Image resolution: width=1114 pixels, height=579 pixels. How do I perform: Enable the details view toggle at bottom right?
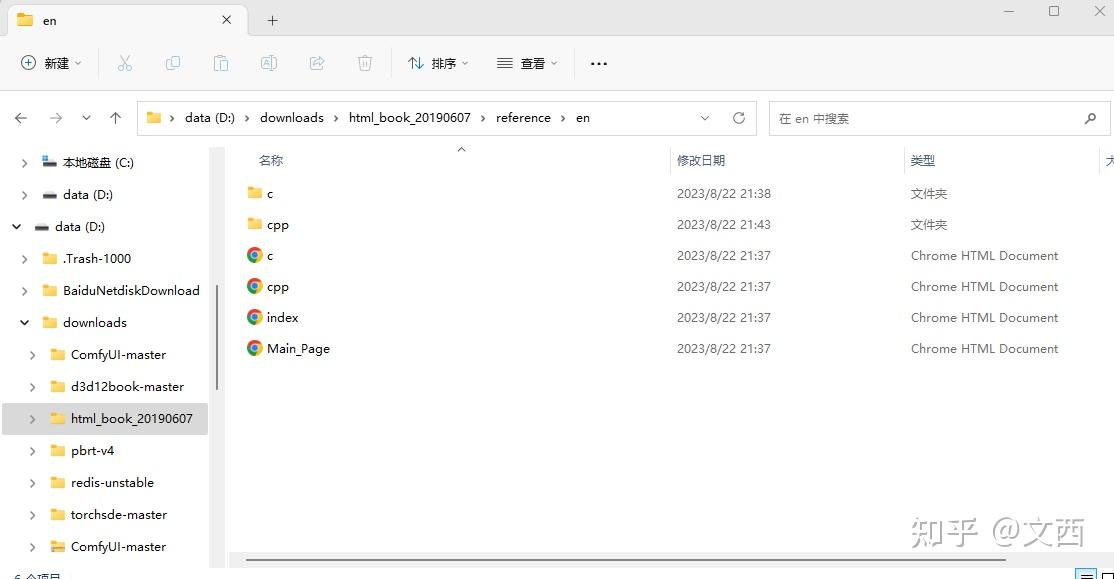click(1085, 574)
